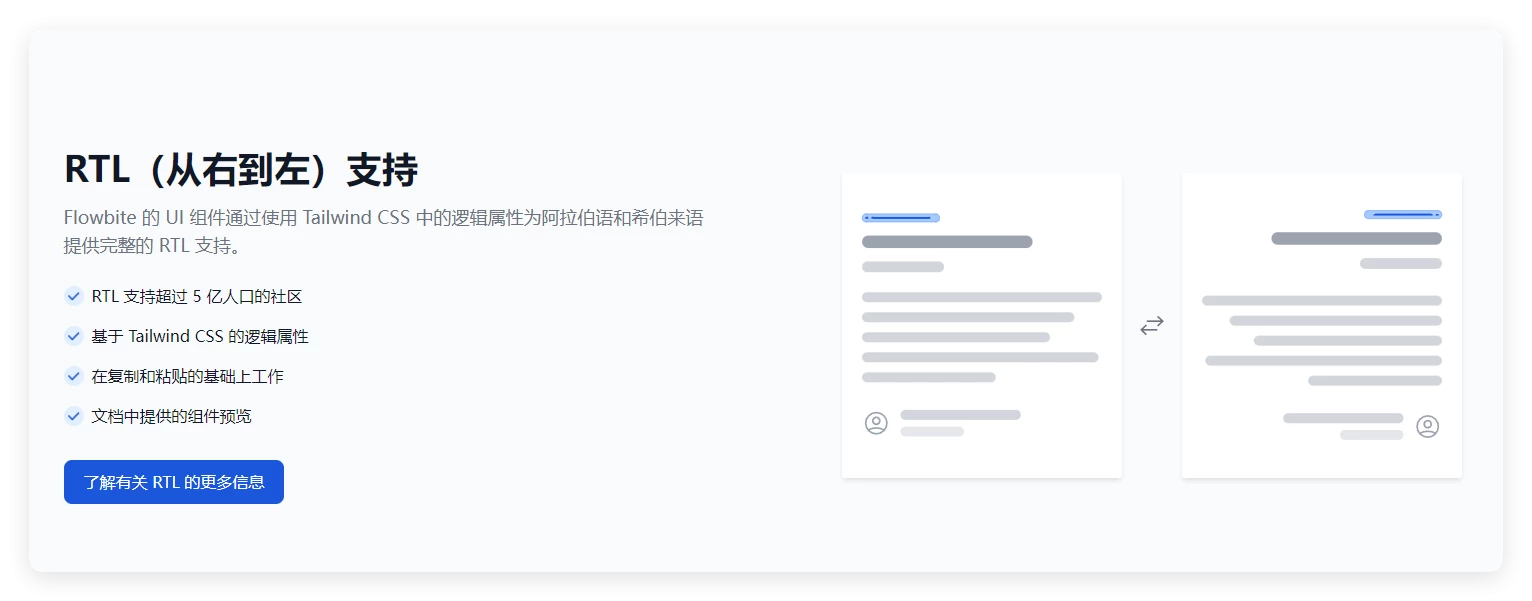Click the dark gray title bar in the right card
The image size is (1532, 601).
coord(1356,239)
